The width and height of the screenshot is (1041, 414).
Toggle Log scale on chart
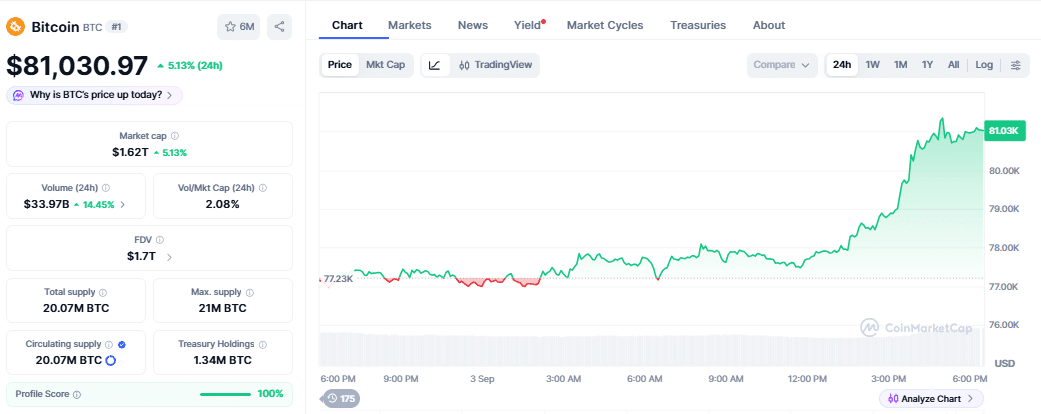pyautogui.click(x=984, y=65)
